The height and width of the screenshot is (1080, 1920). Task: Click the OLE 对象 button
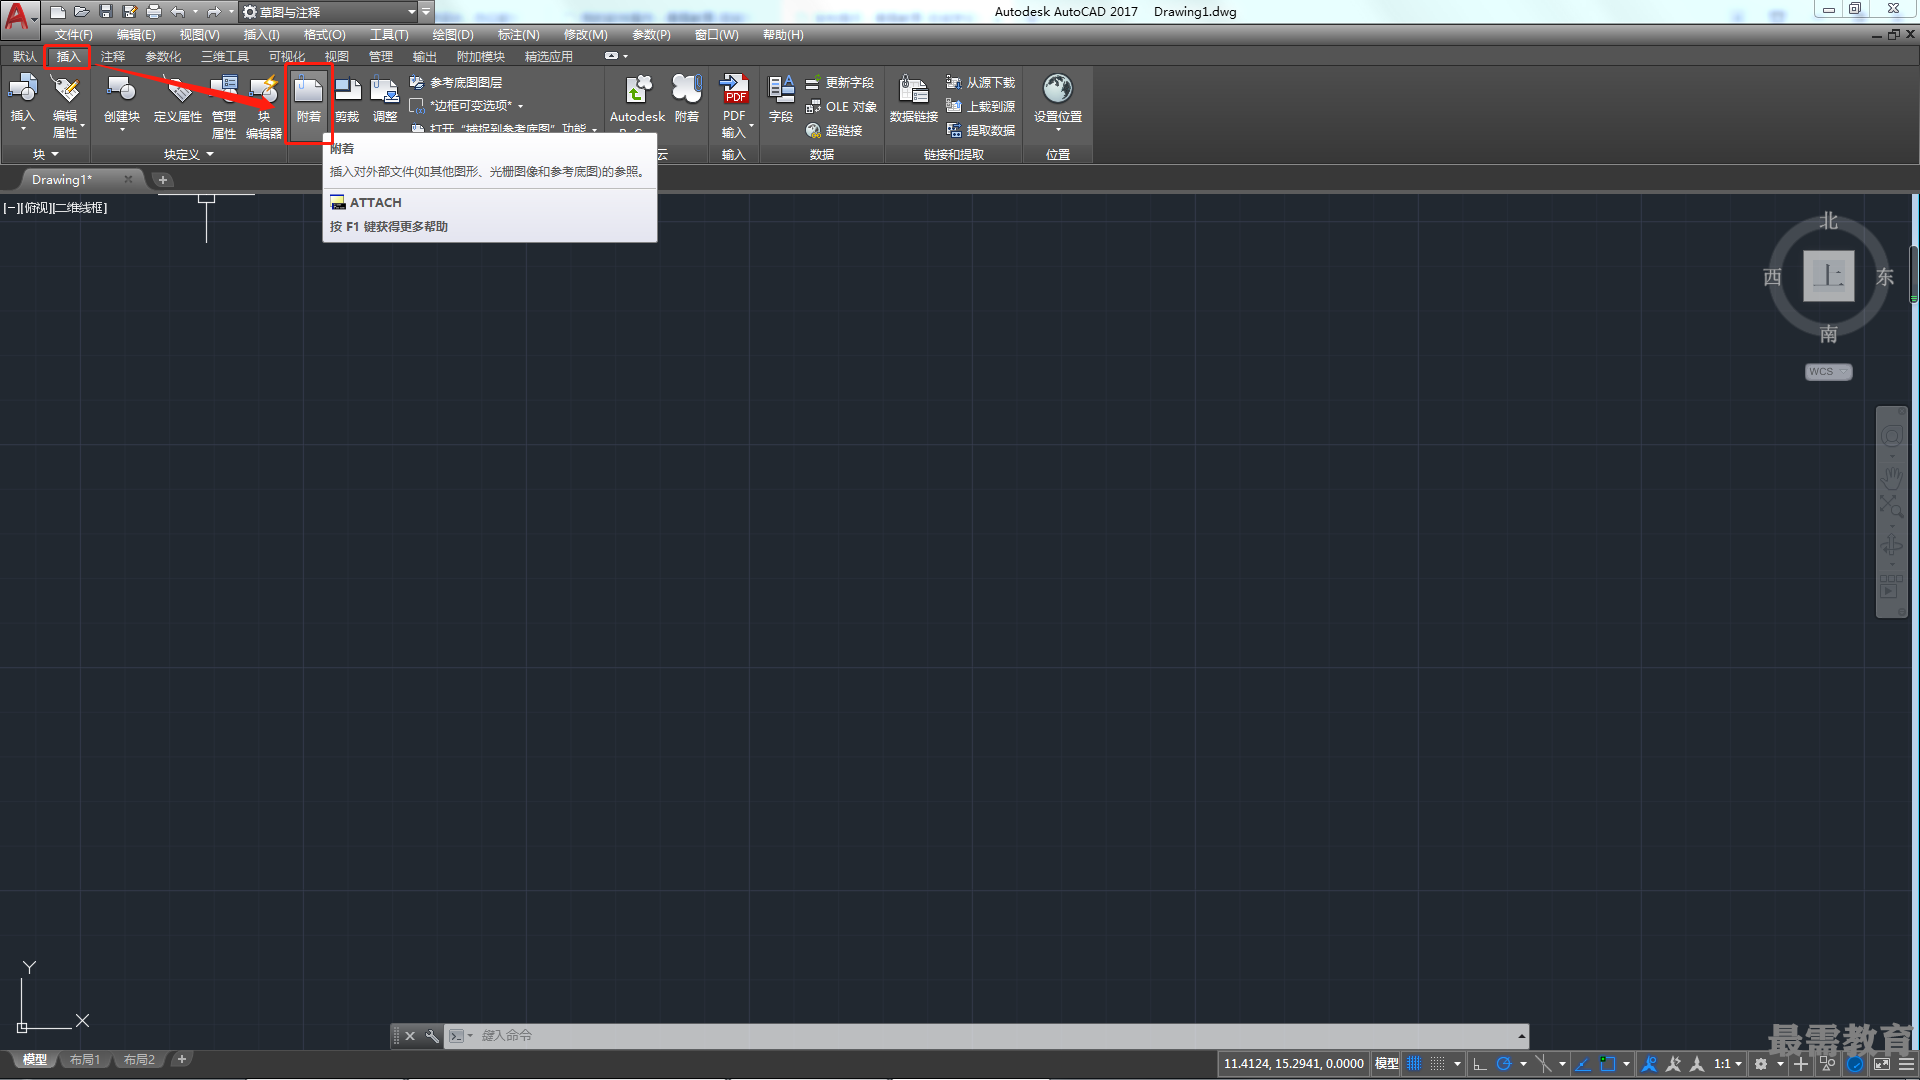click(841, 107)
